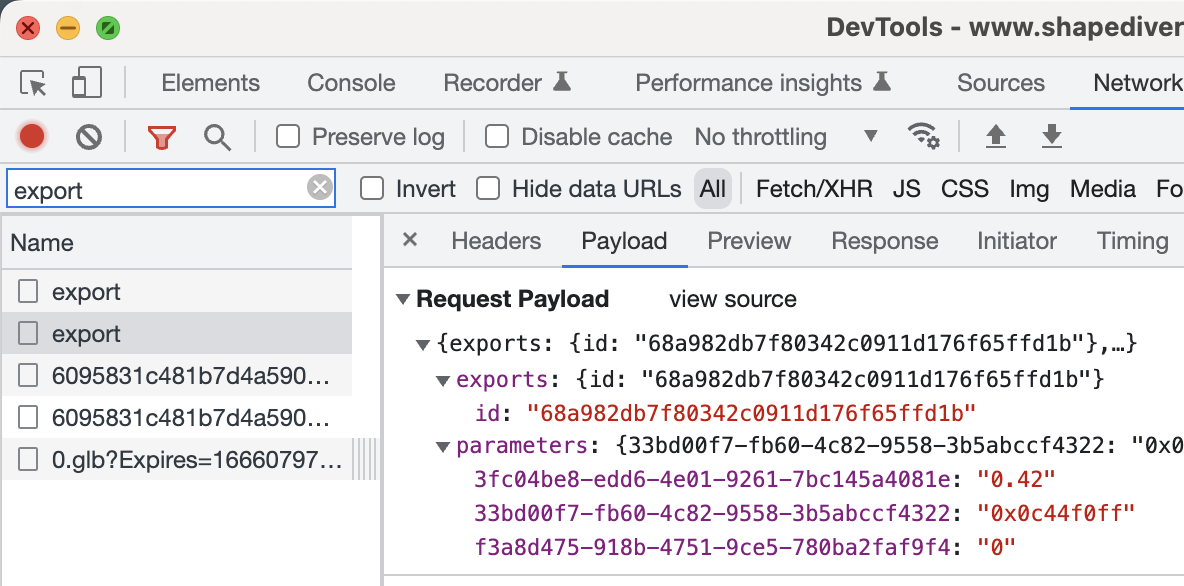Switch to the Console tab
The height and width of the screenshot is (586, 1184).
click(x=351, y=83)
